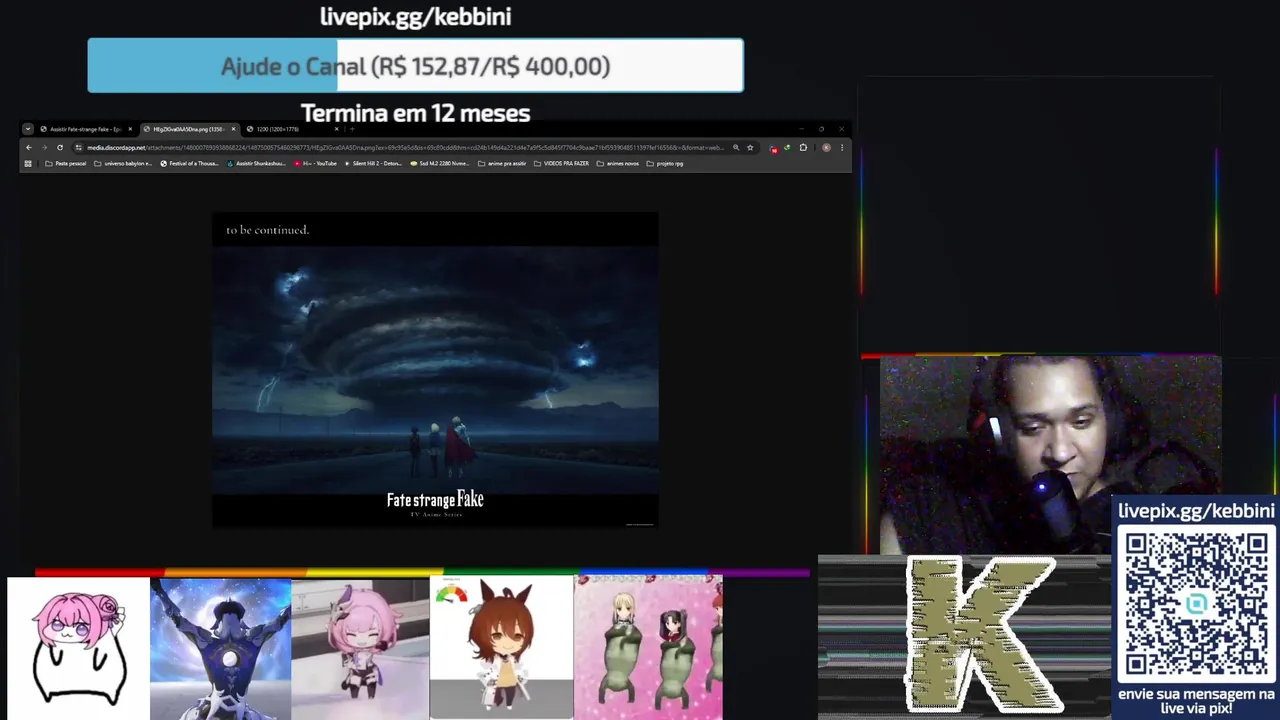
Task: Open the Pasta pessoal bookmark folder
Action: click(x=65, y=163)
